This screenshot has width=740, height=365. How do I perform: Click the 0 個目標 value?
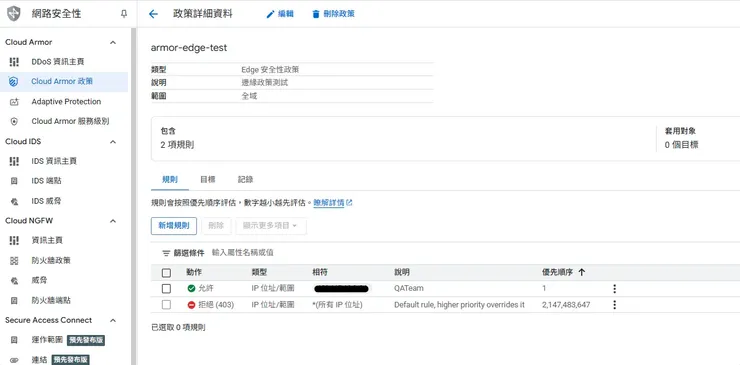coord(681,145)
